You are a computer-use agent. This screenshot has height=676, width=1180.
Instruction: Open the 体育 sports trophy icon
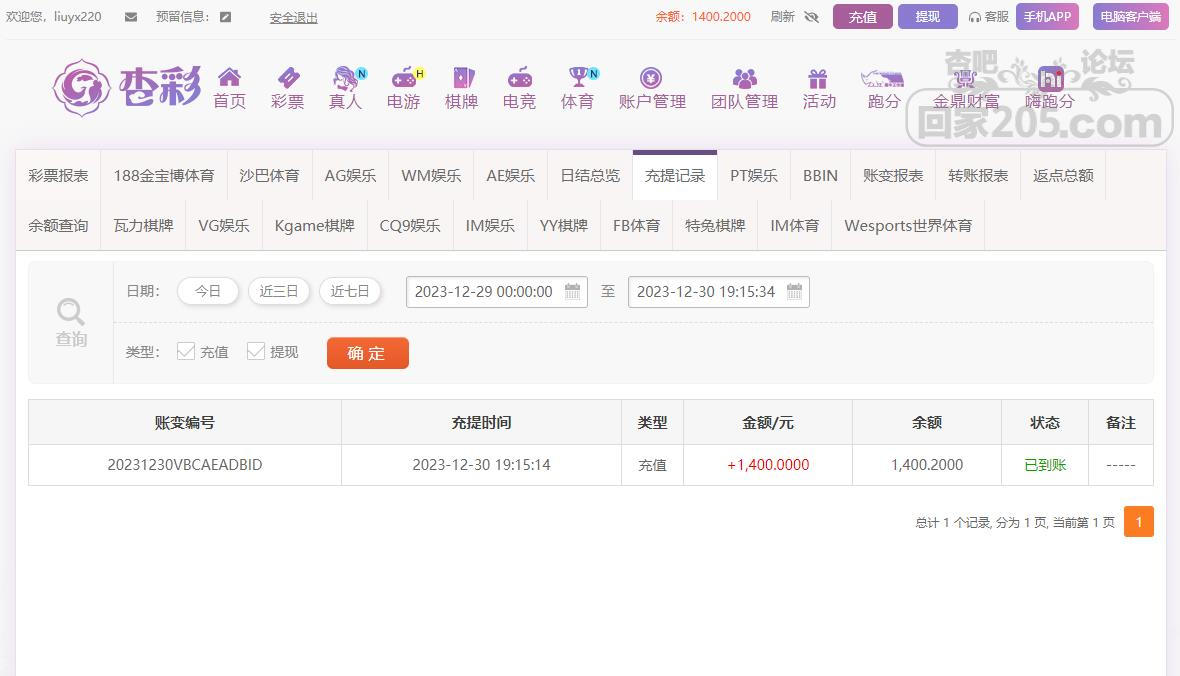point(577,78)
